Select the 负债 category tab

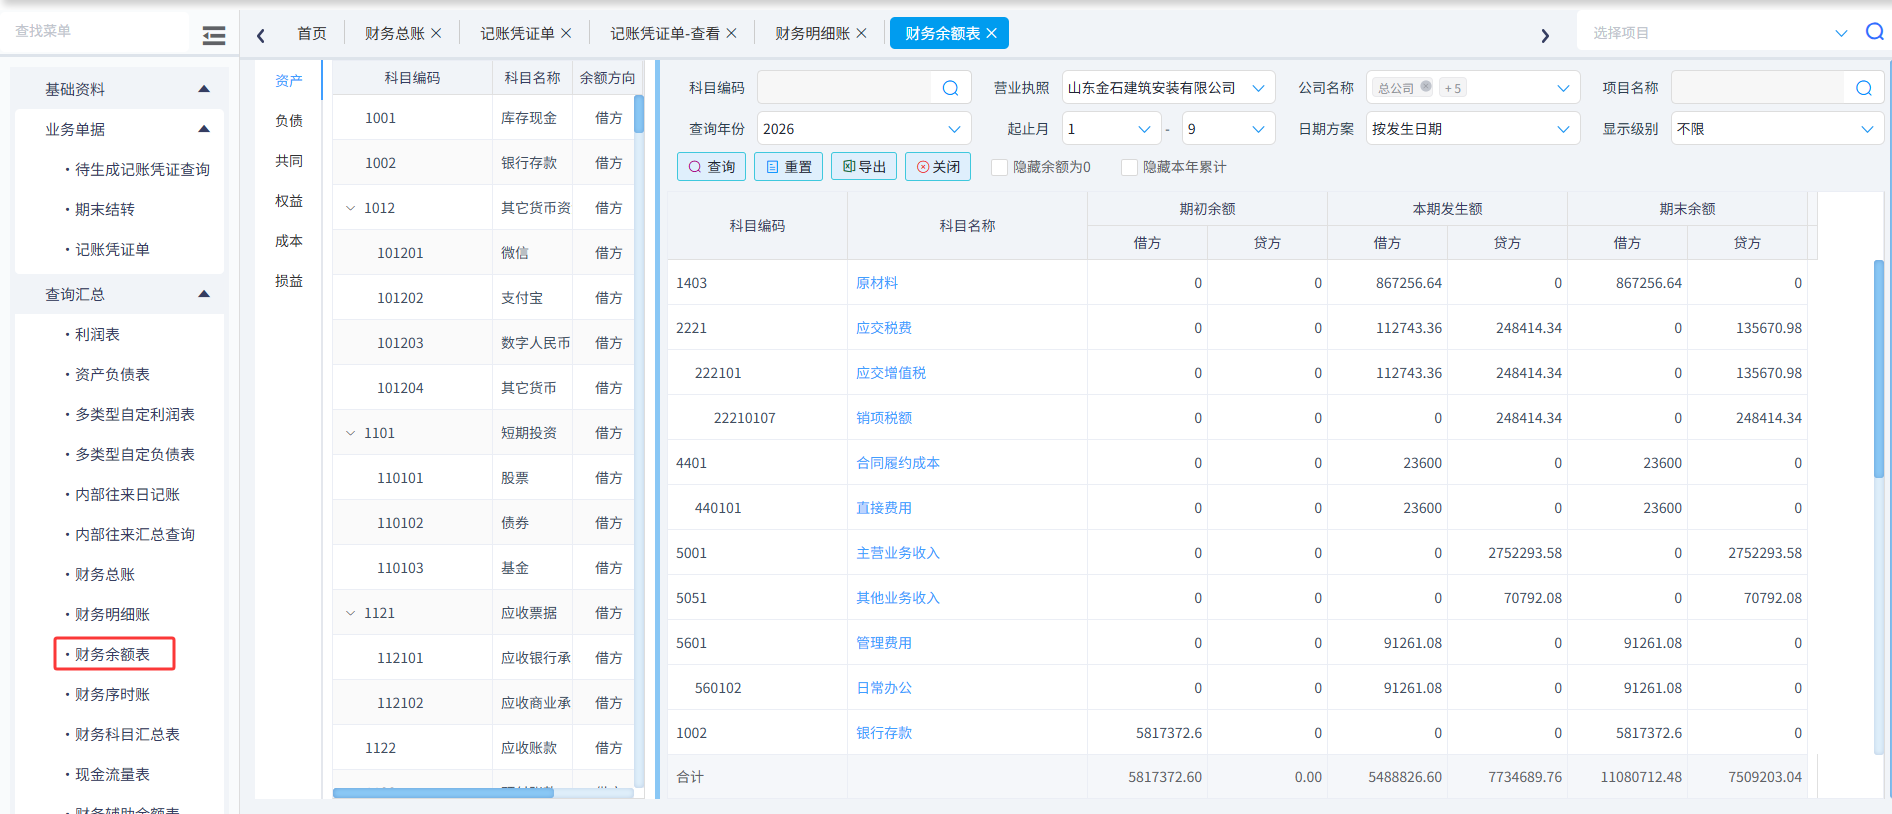[x=289, y=121]
